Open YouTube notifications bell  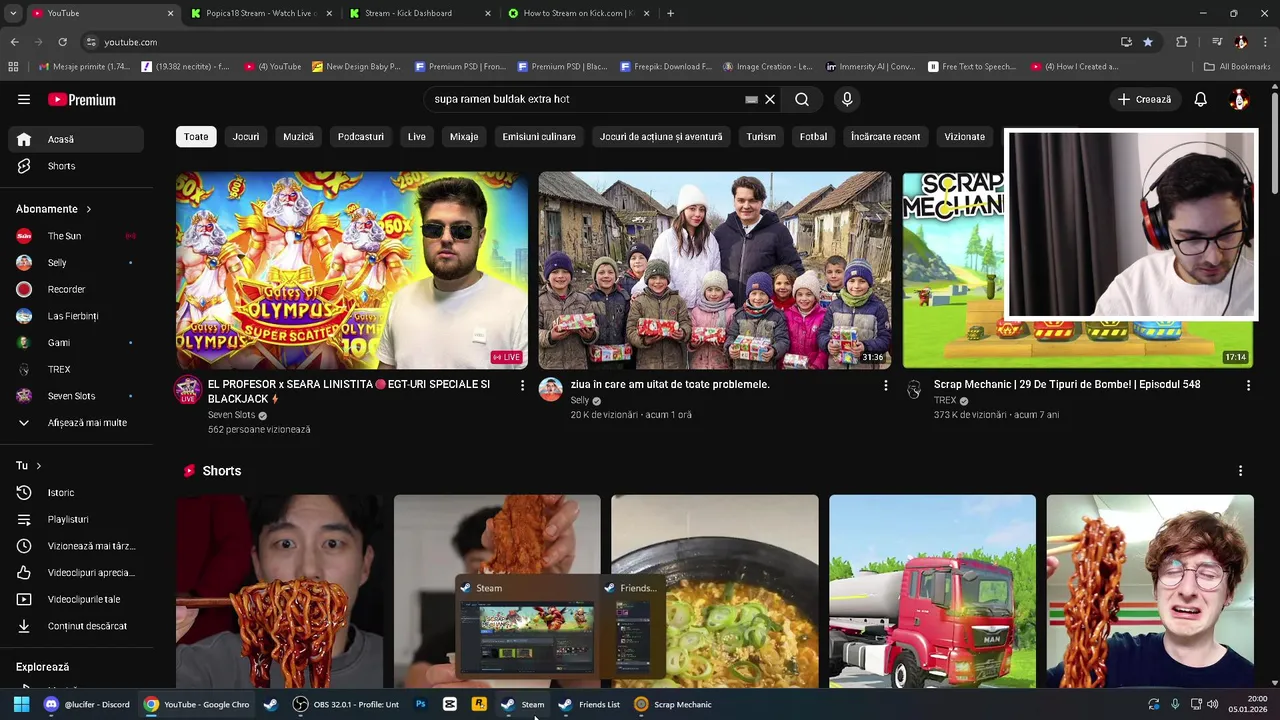tap(1200, 99)
